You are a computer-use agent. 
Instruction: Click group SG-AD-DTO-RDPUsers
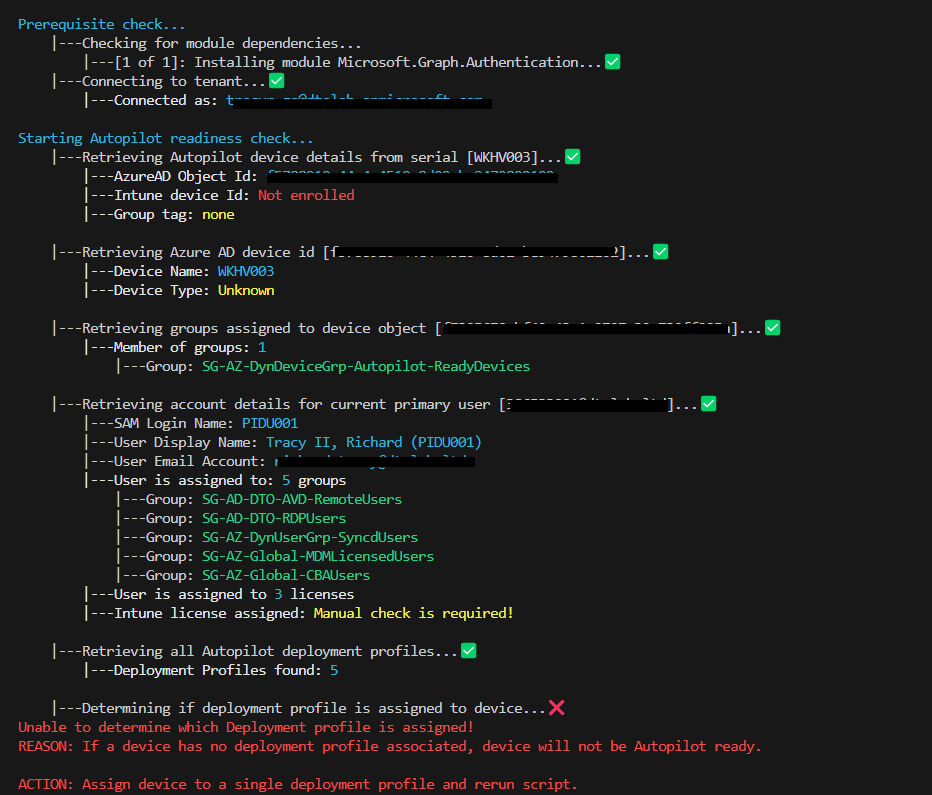point(274,519)
